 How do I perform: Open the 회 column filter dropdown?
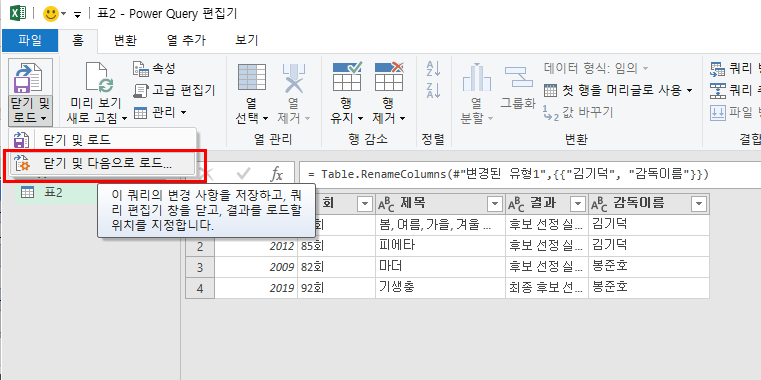pos(364,205)
